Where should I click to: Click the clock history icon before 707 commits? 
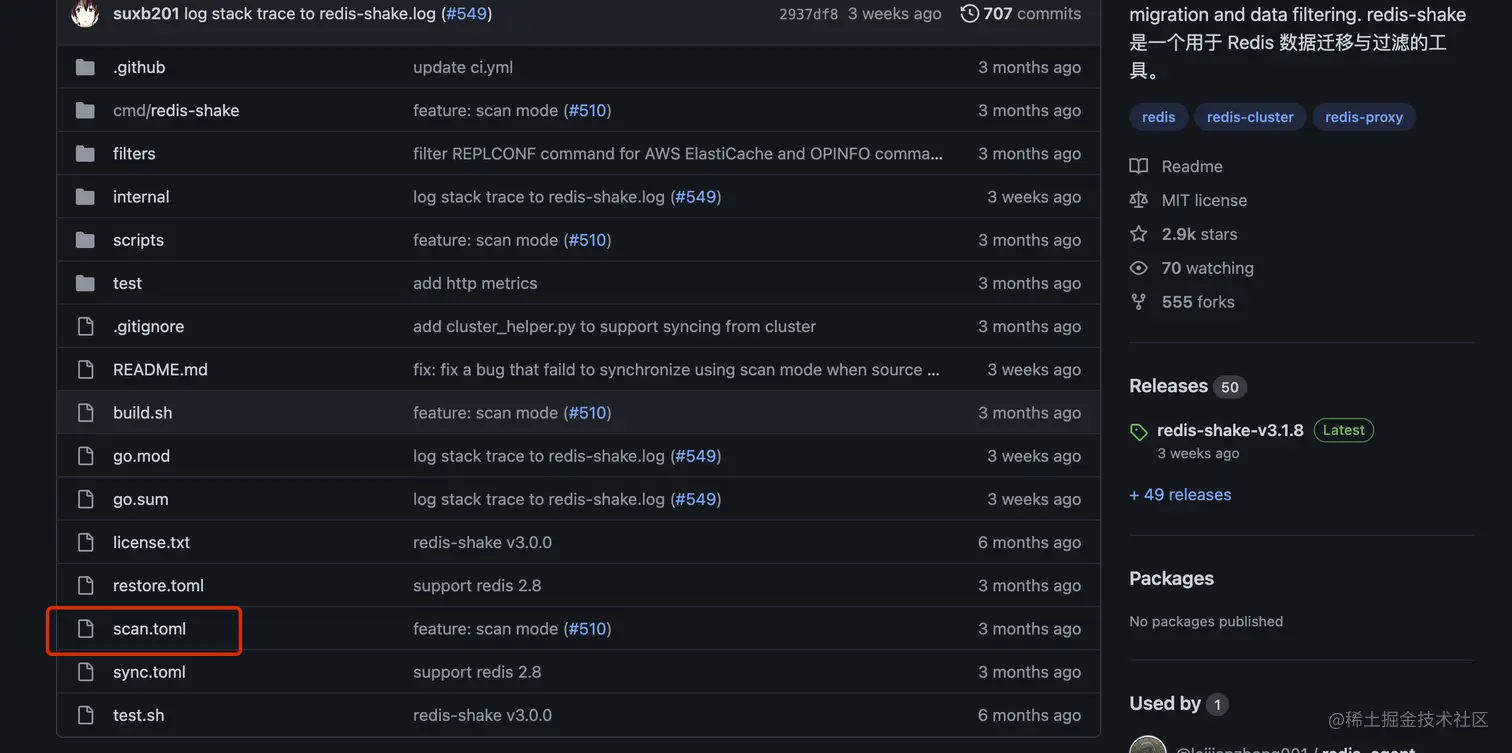point(969,14)
